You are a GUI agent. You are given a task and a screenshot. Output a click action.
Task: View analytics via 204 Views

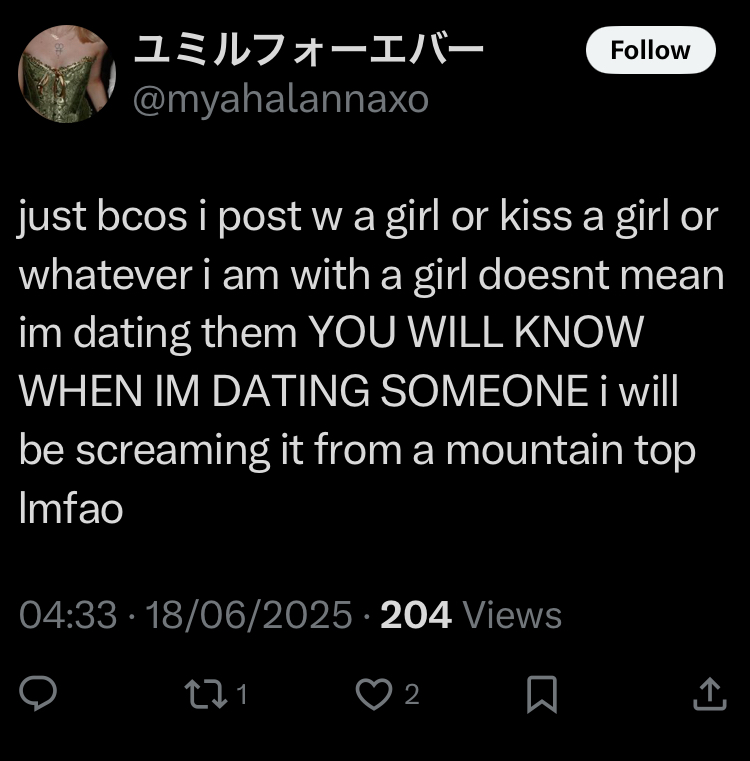point(471,615)
